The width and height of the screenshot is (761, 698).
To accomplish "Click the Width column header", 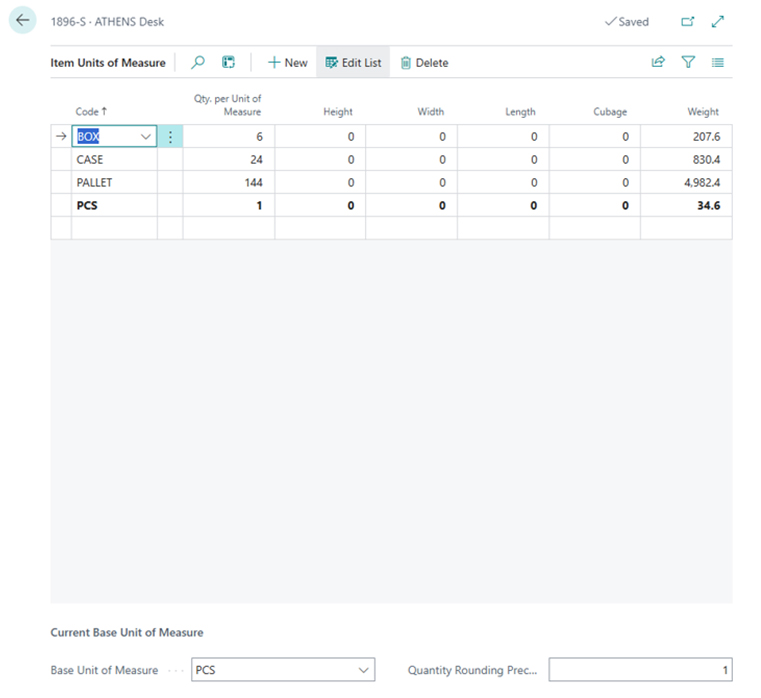I will click(x=430, y=112).
